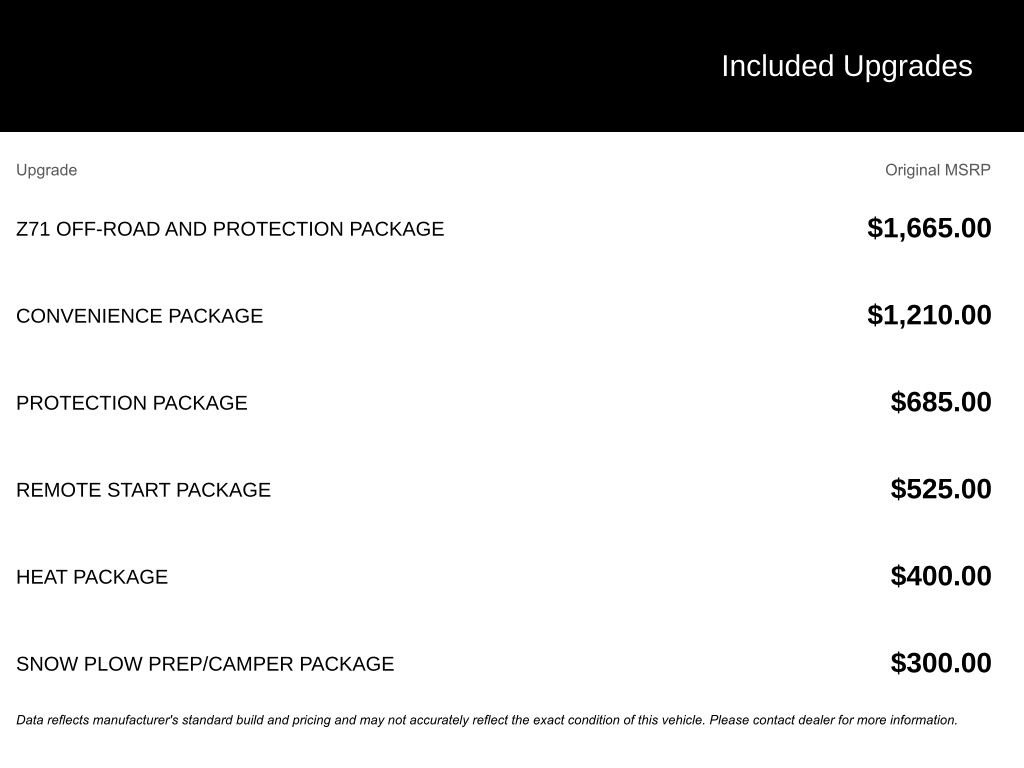1024x768 pixels.
Task: Click the $525.00 MSRP amount
Action: point(941,489)
